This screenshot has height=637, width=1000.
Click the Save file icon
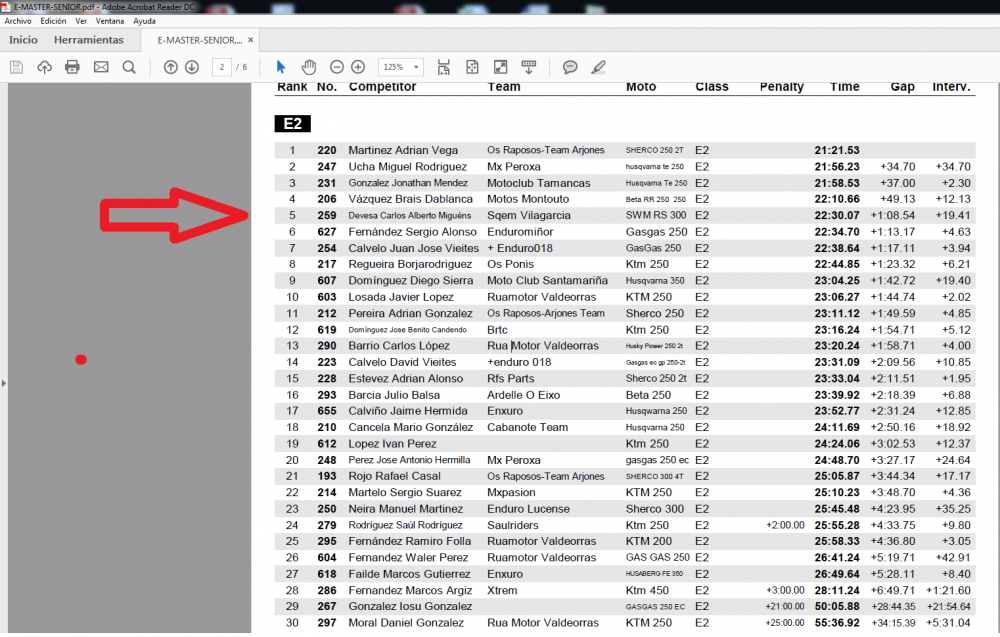(x=17, y=67)
